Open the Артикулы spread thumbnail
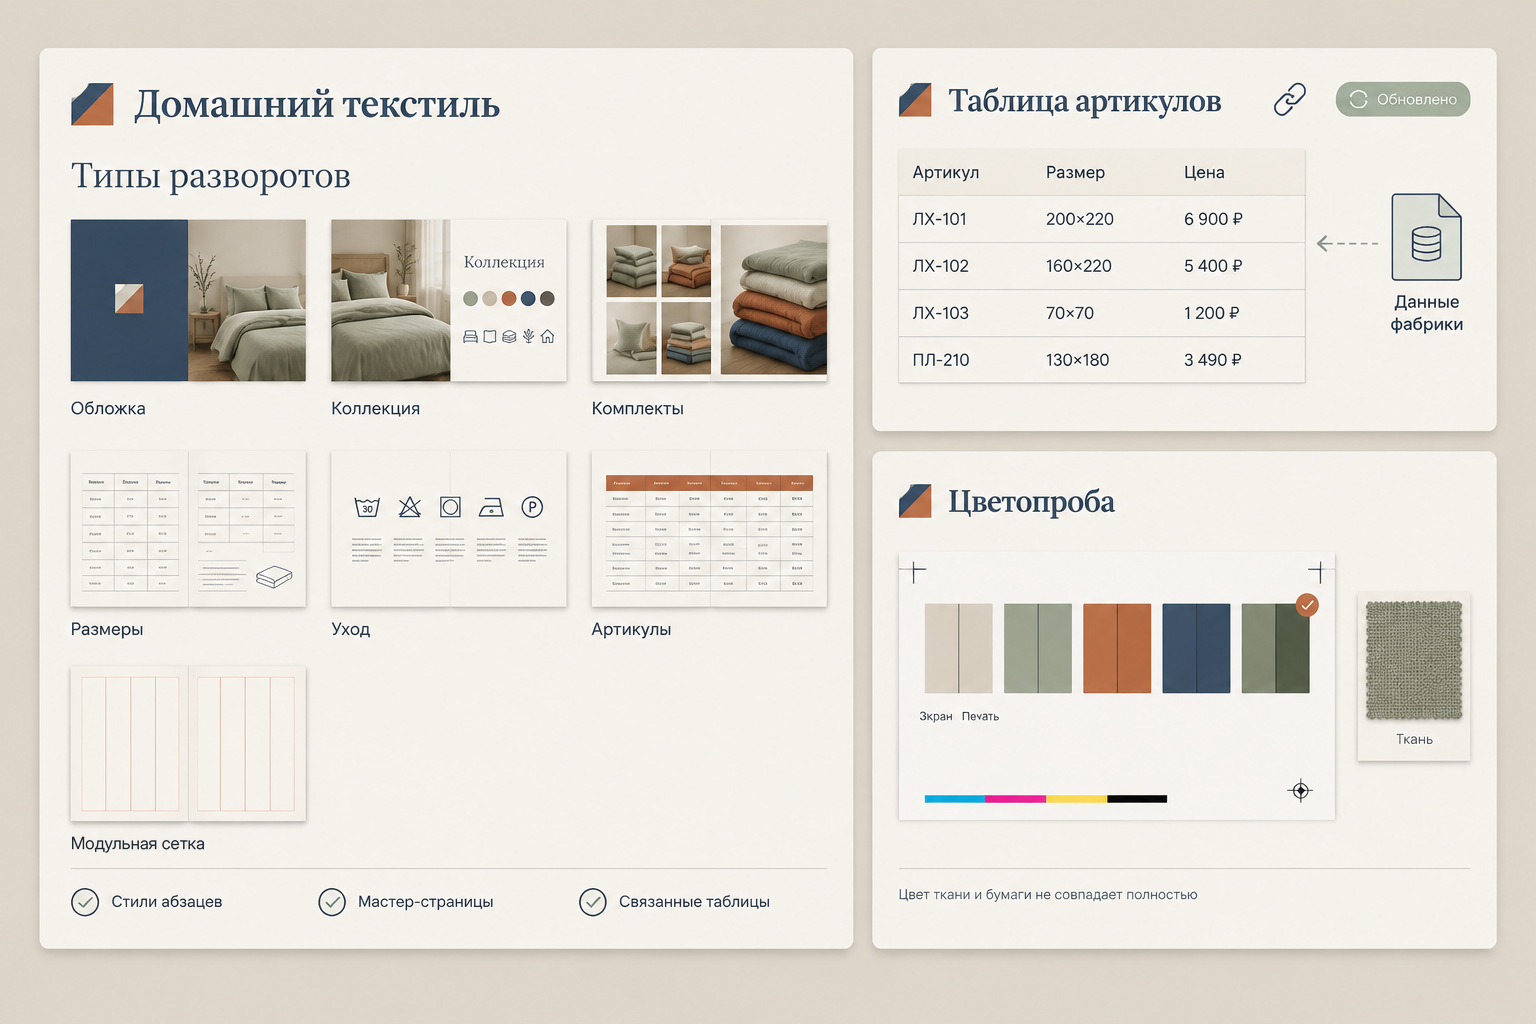This screenshot has width=1536, height=1024. point(709,529)
